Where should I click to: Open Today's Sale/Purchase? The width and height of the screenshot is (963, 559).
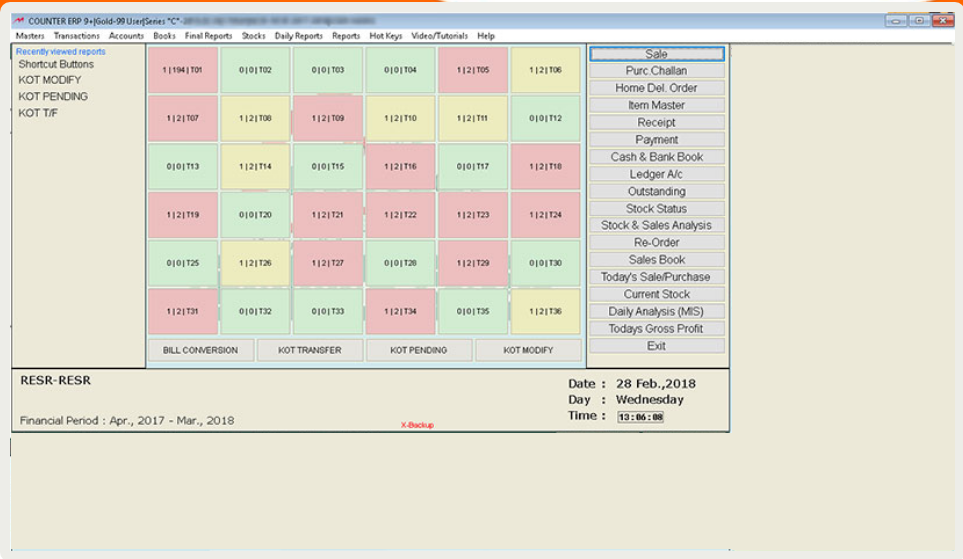point(657,277)
